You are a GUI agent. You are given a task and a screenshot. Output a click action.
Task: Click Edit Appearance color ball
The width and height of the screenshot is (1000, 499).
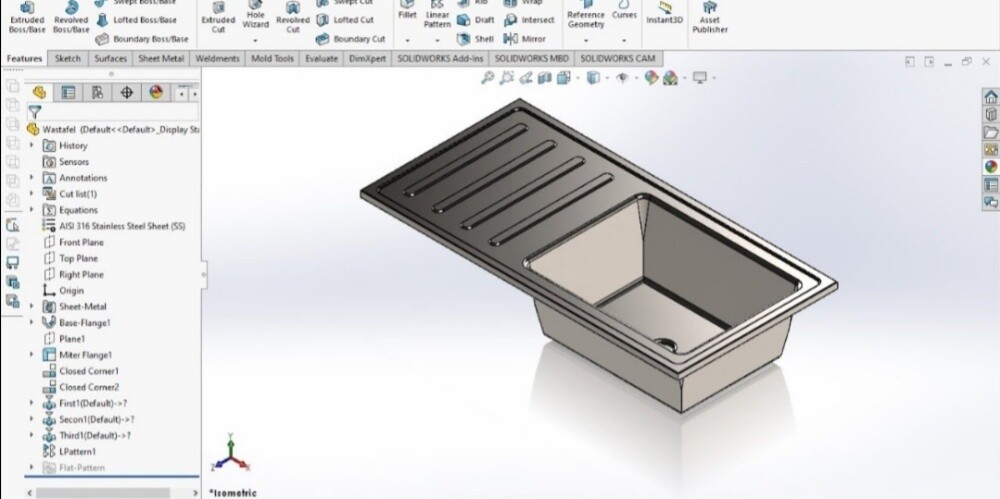[x=651, y=78]
